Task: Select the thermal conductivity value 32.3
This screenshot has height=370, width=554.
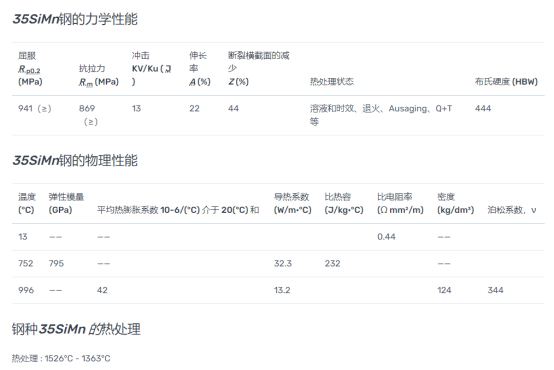Action: tap(283, 263)
